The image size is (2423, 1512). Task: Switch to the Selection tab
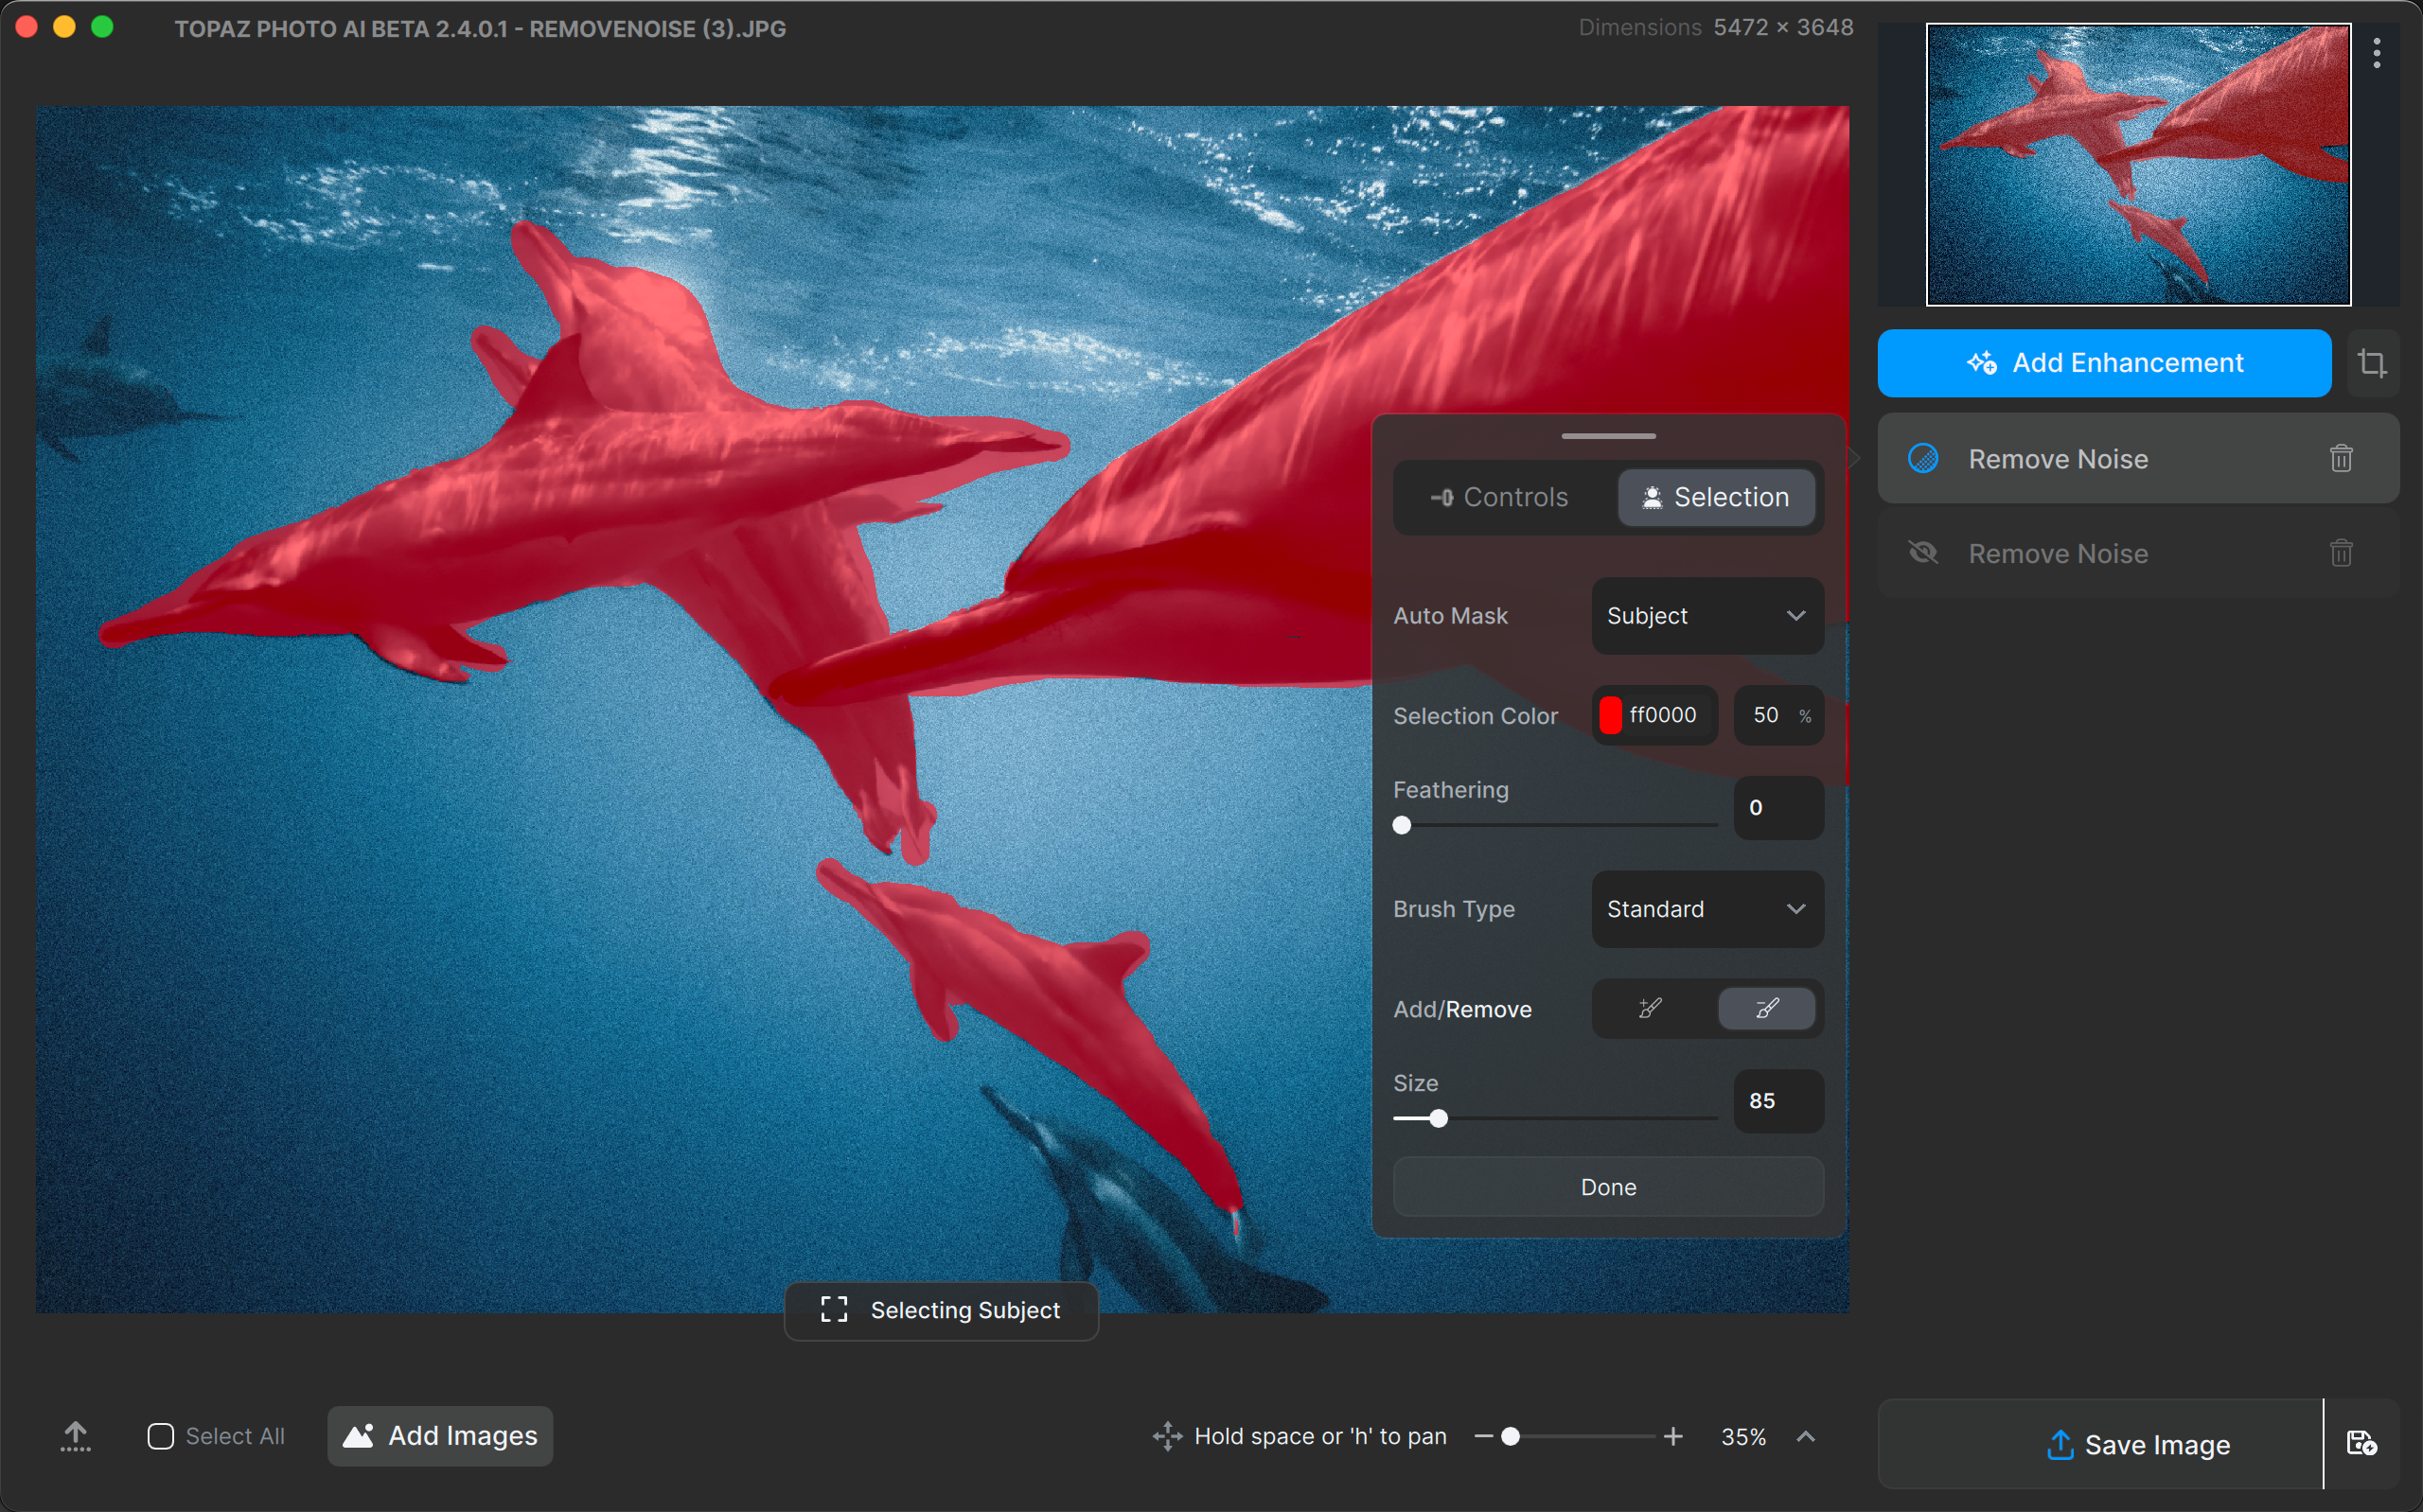click(x=1716, y=497)
